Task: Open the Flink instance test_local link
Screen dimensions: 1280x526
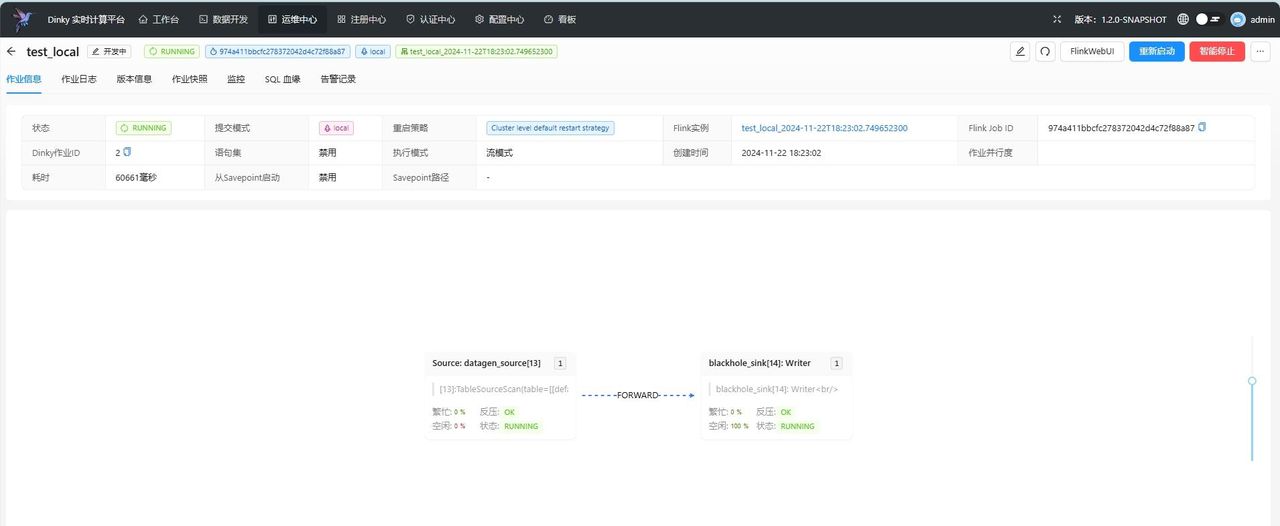Action: pyautogui.click(x=824, y=128)
